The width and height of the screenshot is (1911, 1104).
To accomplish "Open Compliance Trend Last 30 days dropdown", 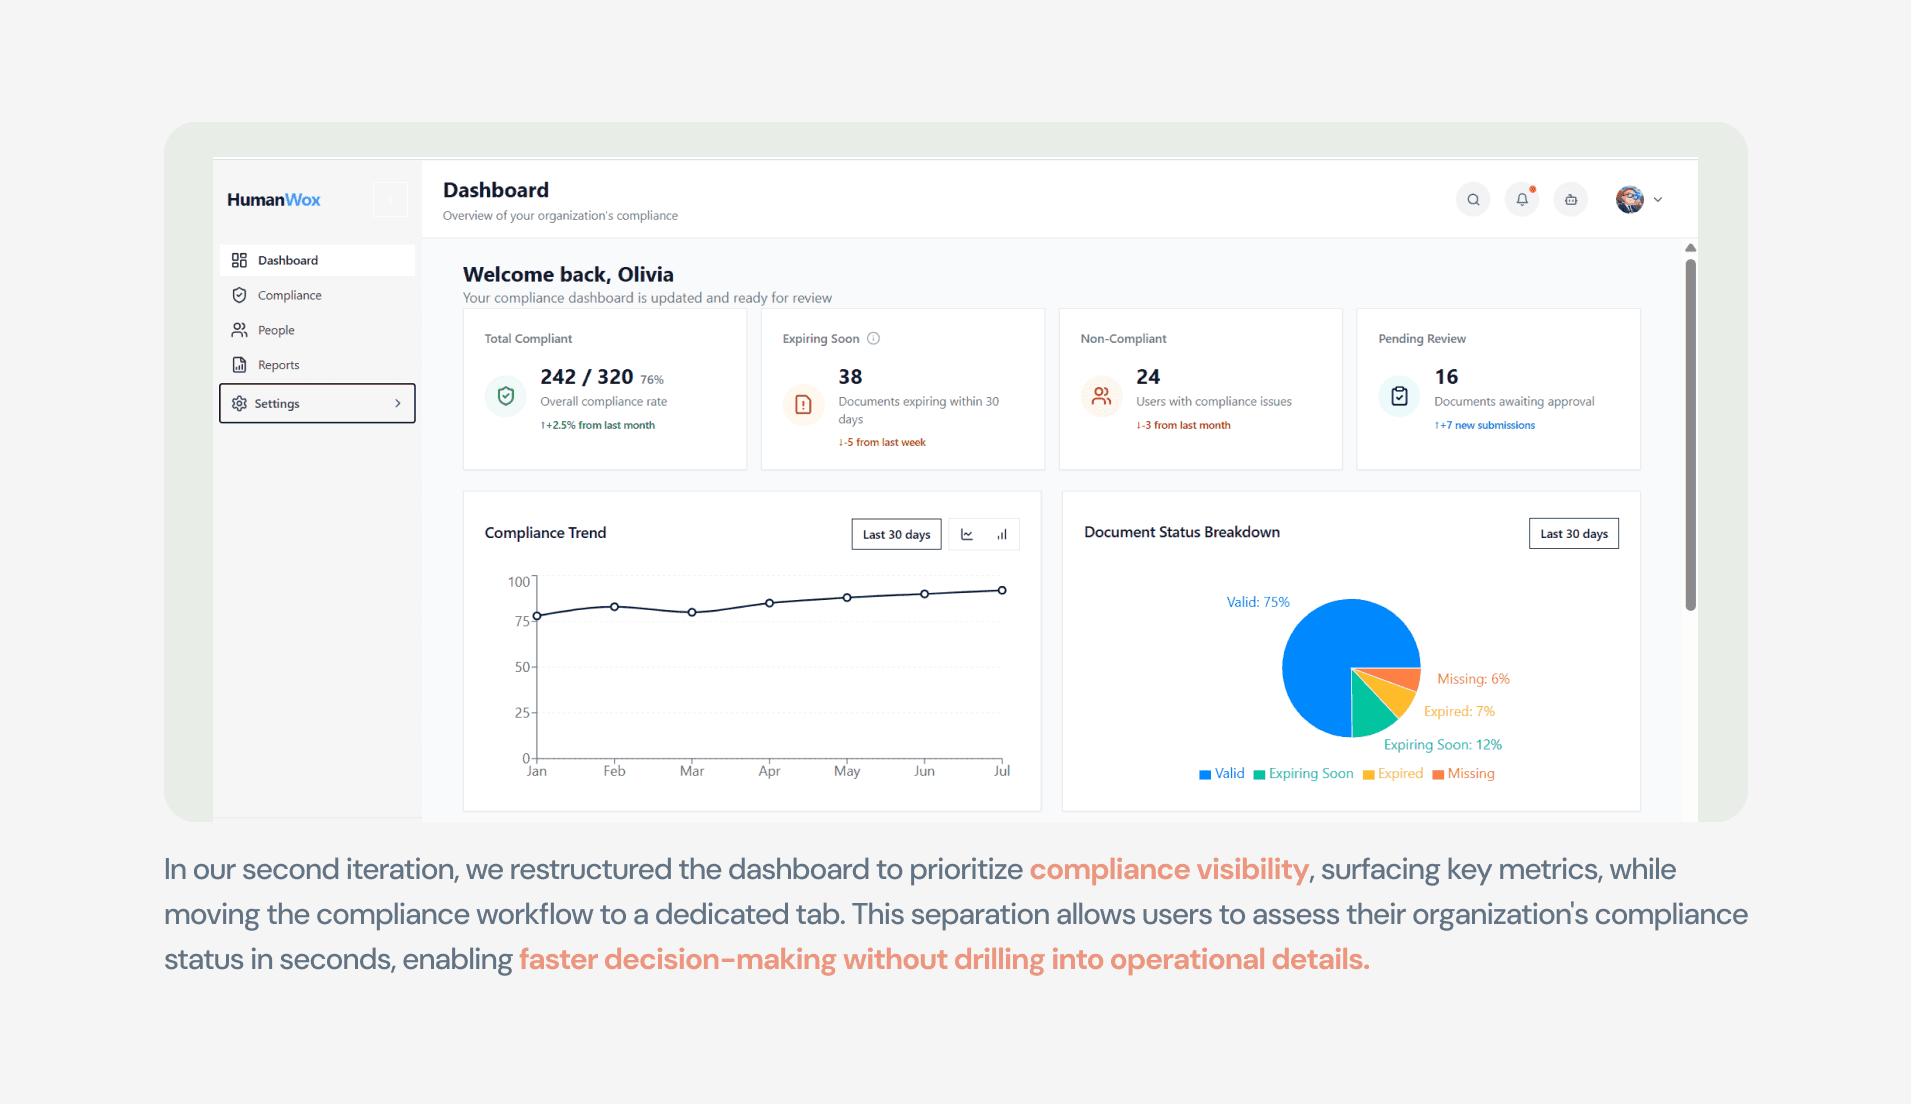I will 896,534.
